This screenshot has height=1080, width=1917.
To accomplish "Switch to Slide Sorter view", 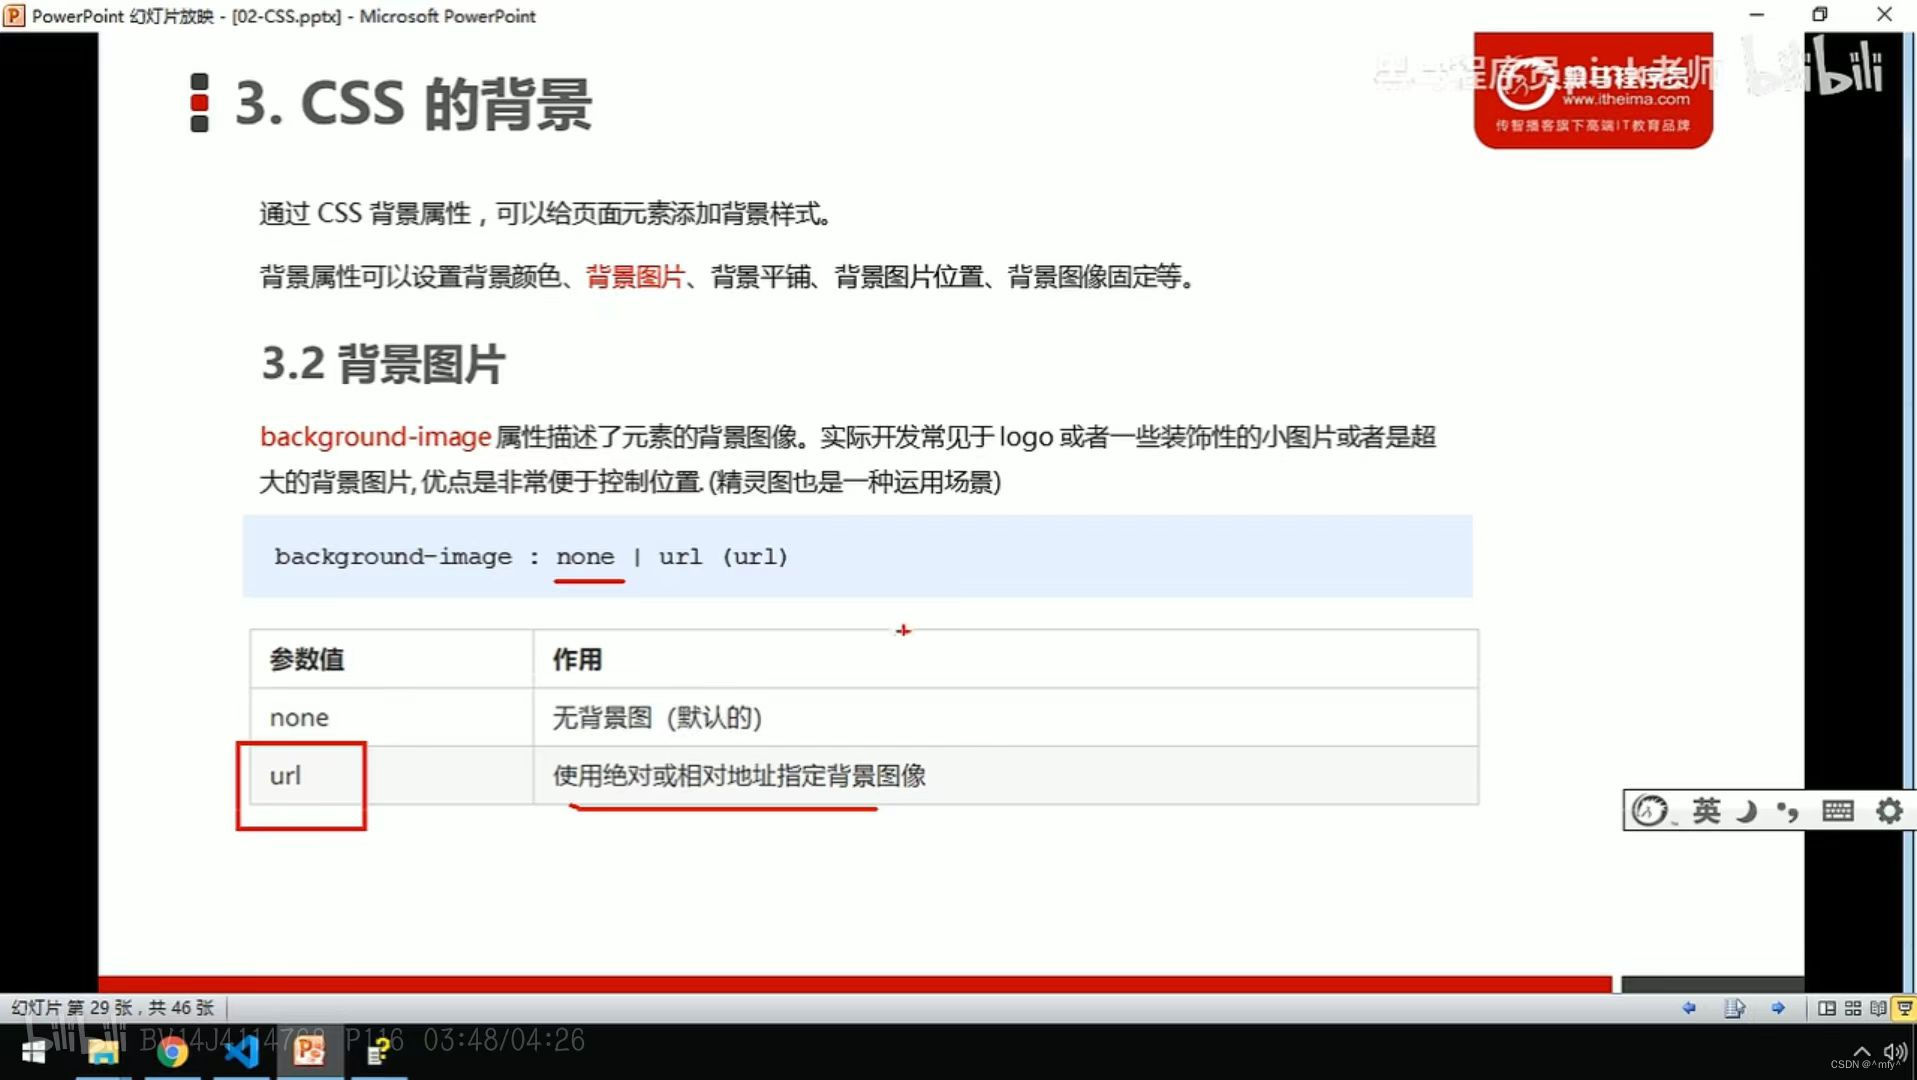I will point(1852,1008).
